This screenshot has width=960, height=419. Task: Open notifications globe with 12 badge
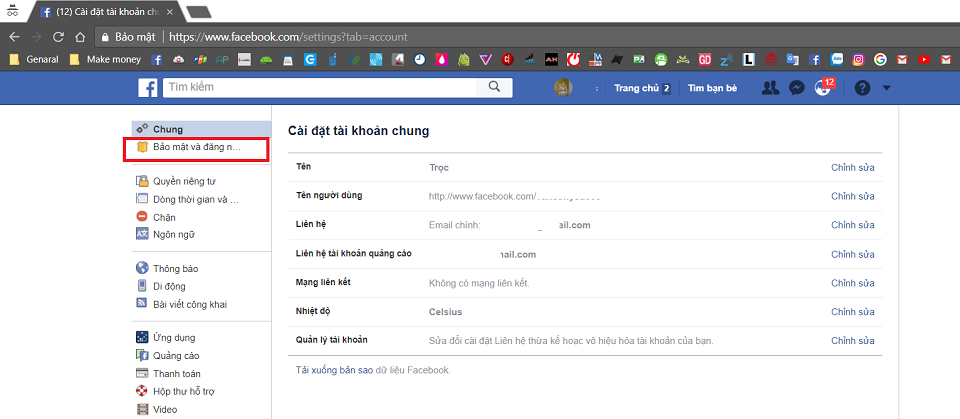pyautogui.click(x=823, y=87)
